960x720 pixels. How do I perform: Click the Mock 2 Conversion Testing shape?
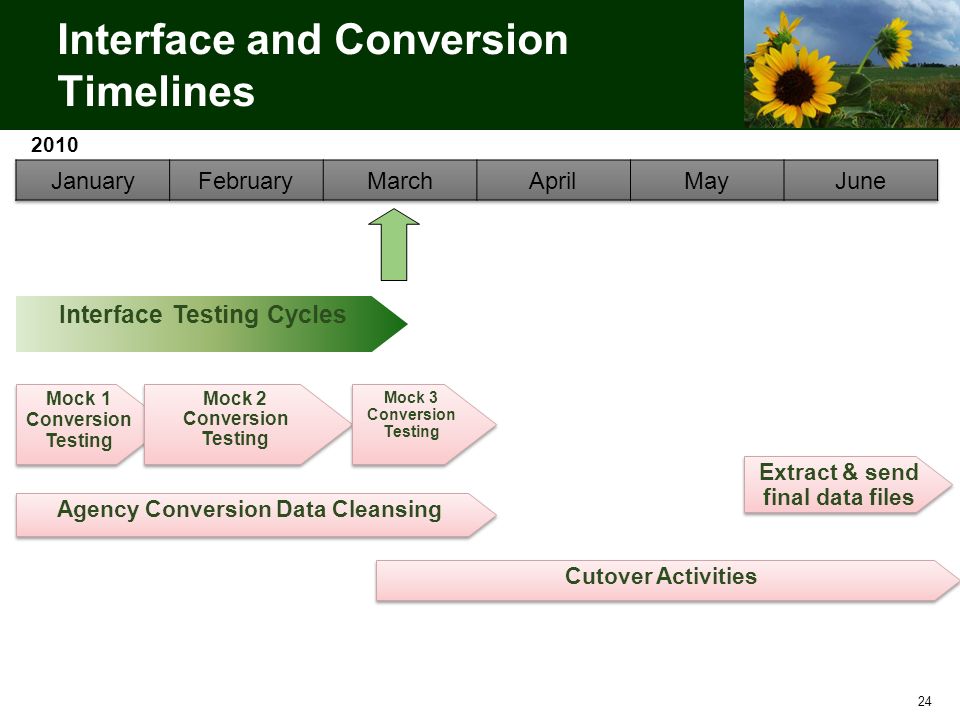pos(247,425)
